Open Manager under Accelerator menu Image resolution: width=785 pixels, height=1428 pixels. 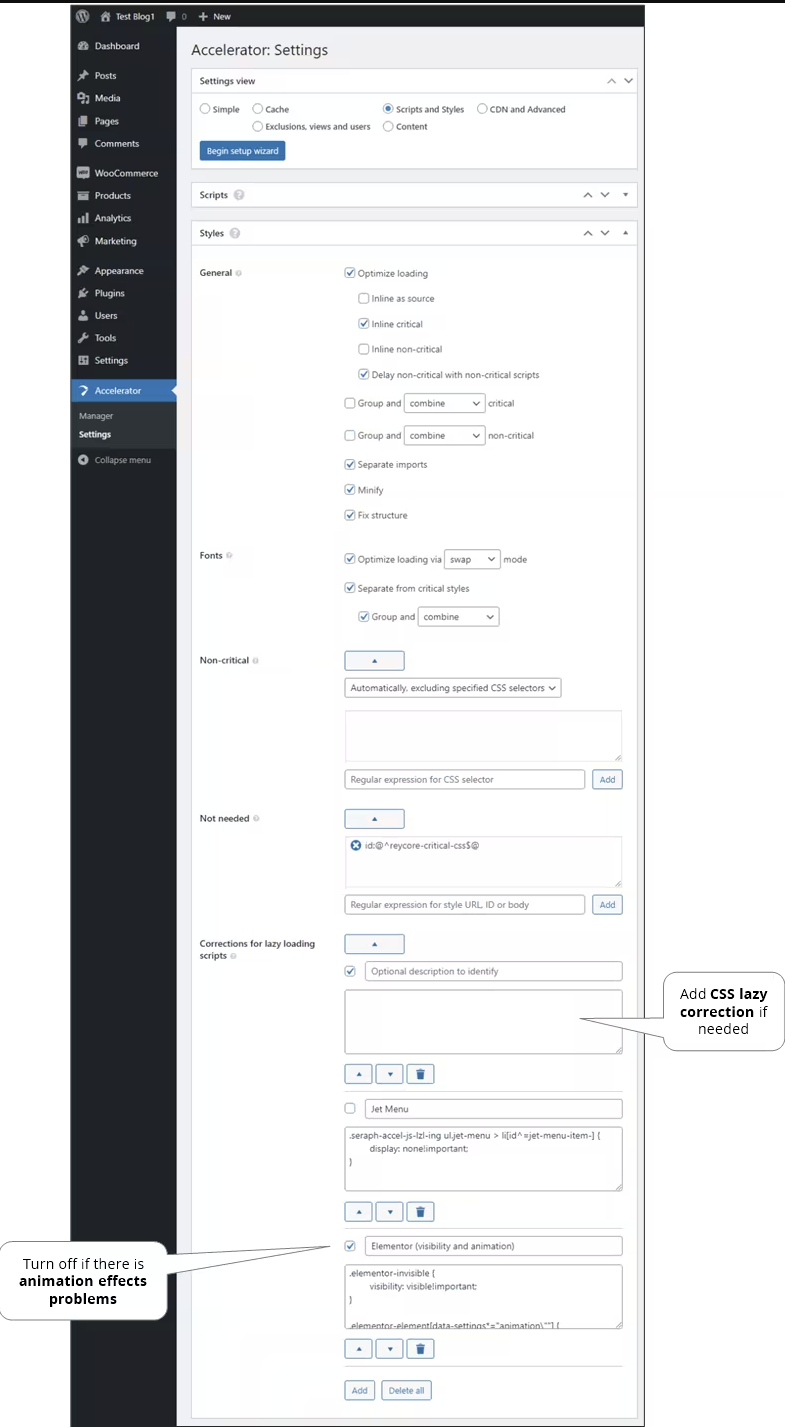96,416
